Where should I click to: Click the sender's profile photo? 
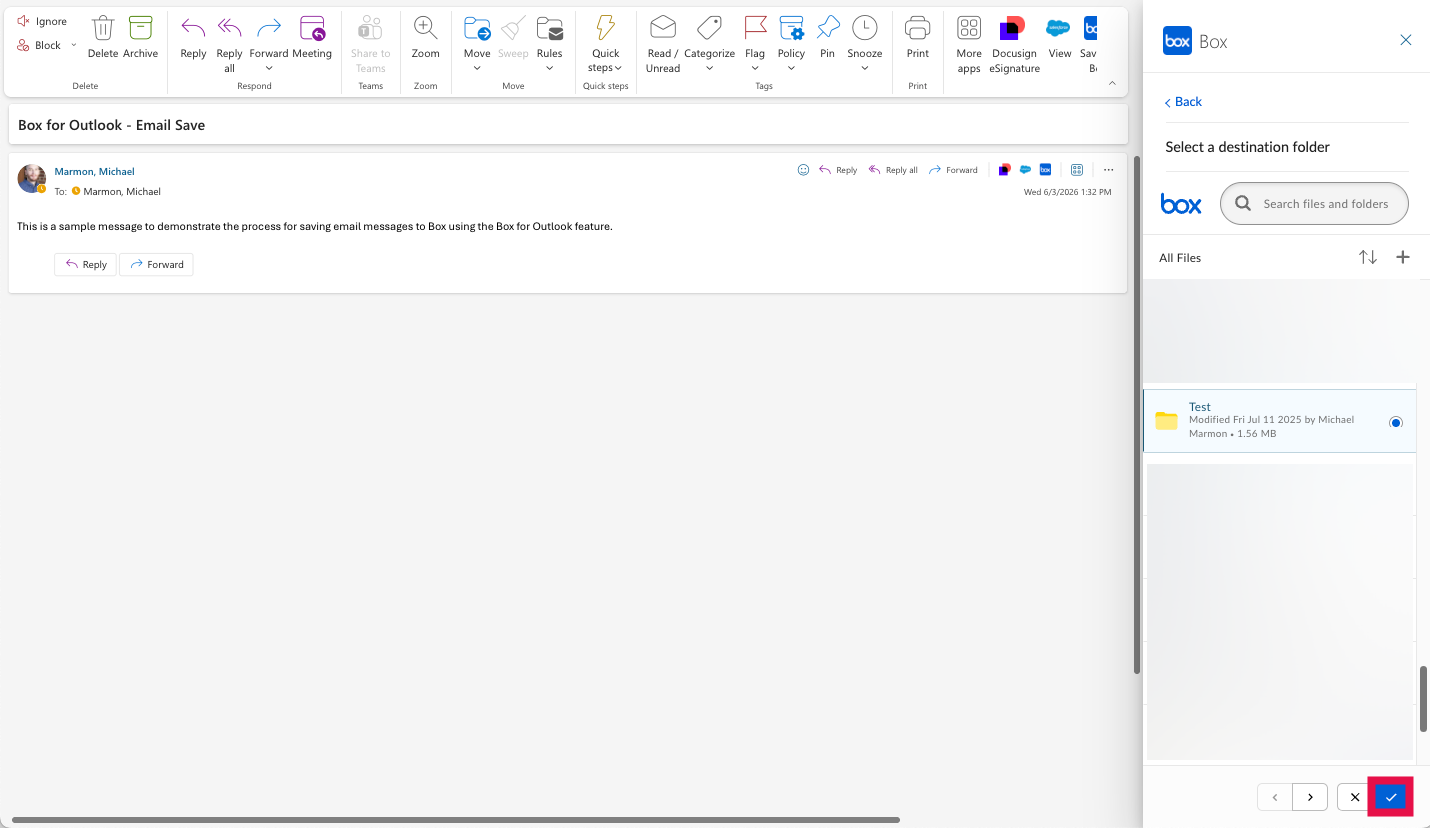click(x=31, y=178)
